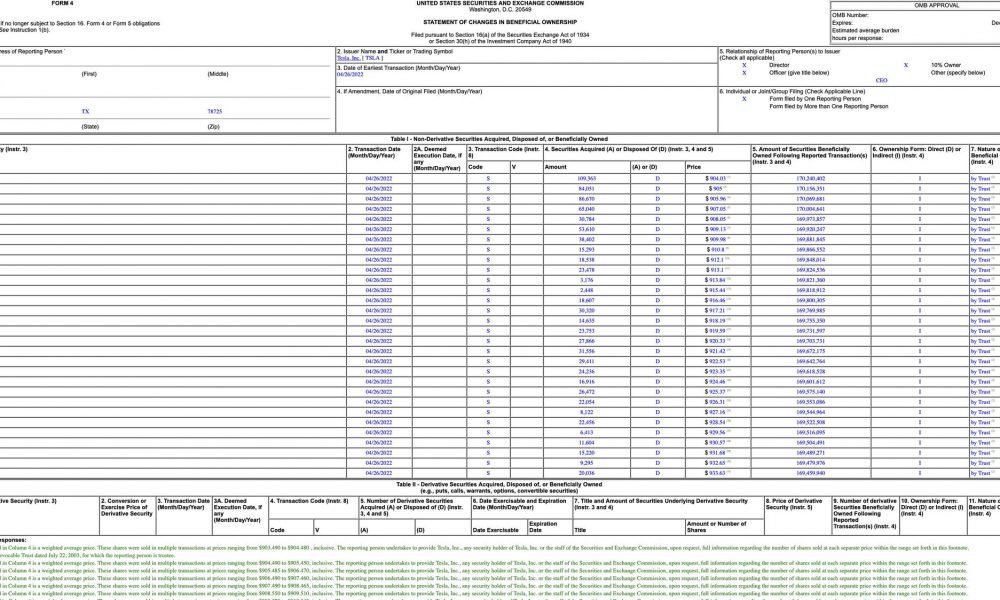This screenshot has height=600, width=1000.
Task: Click the amount 6,413
Action: click(x=586, y=432)
